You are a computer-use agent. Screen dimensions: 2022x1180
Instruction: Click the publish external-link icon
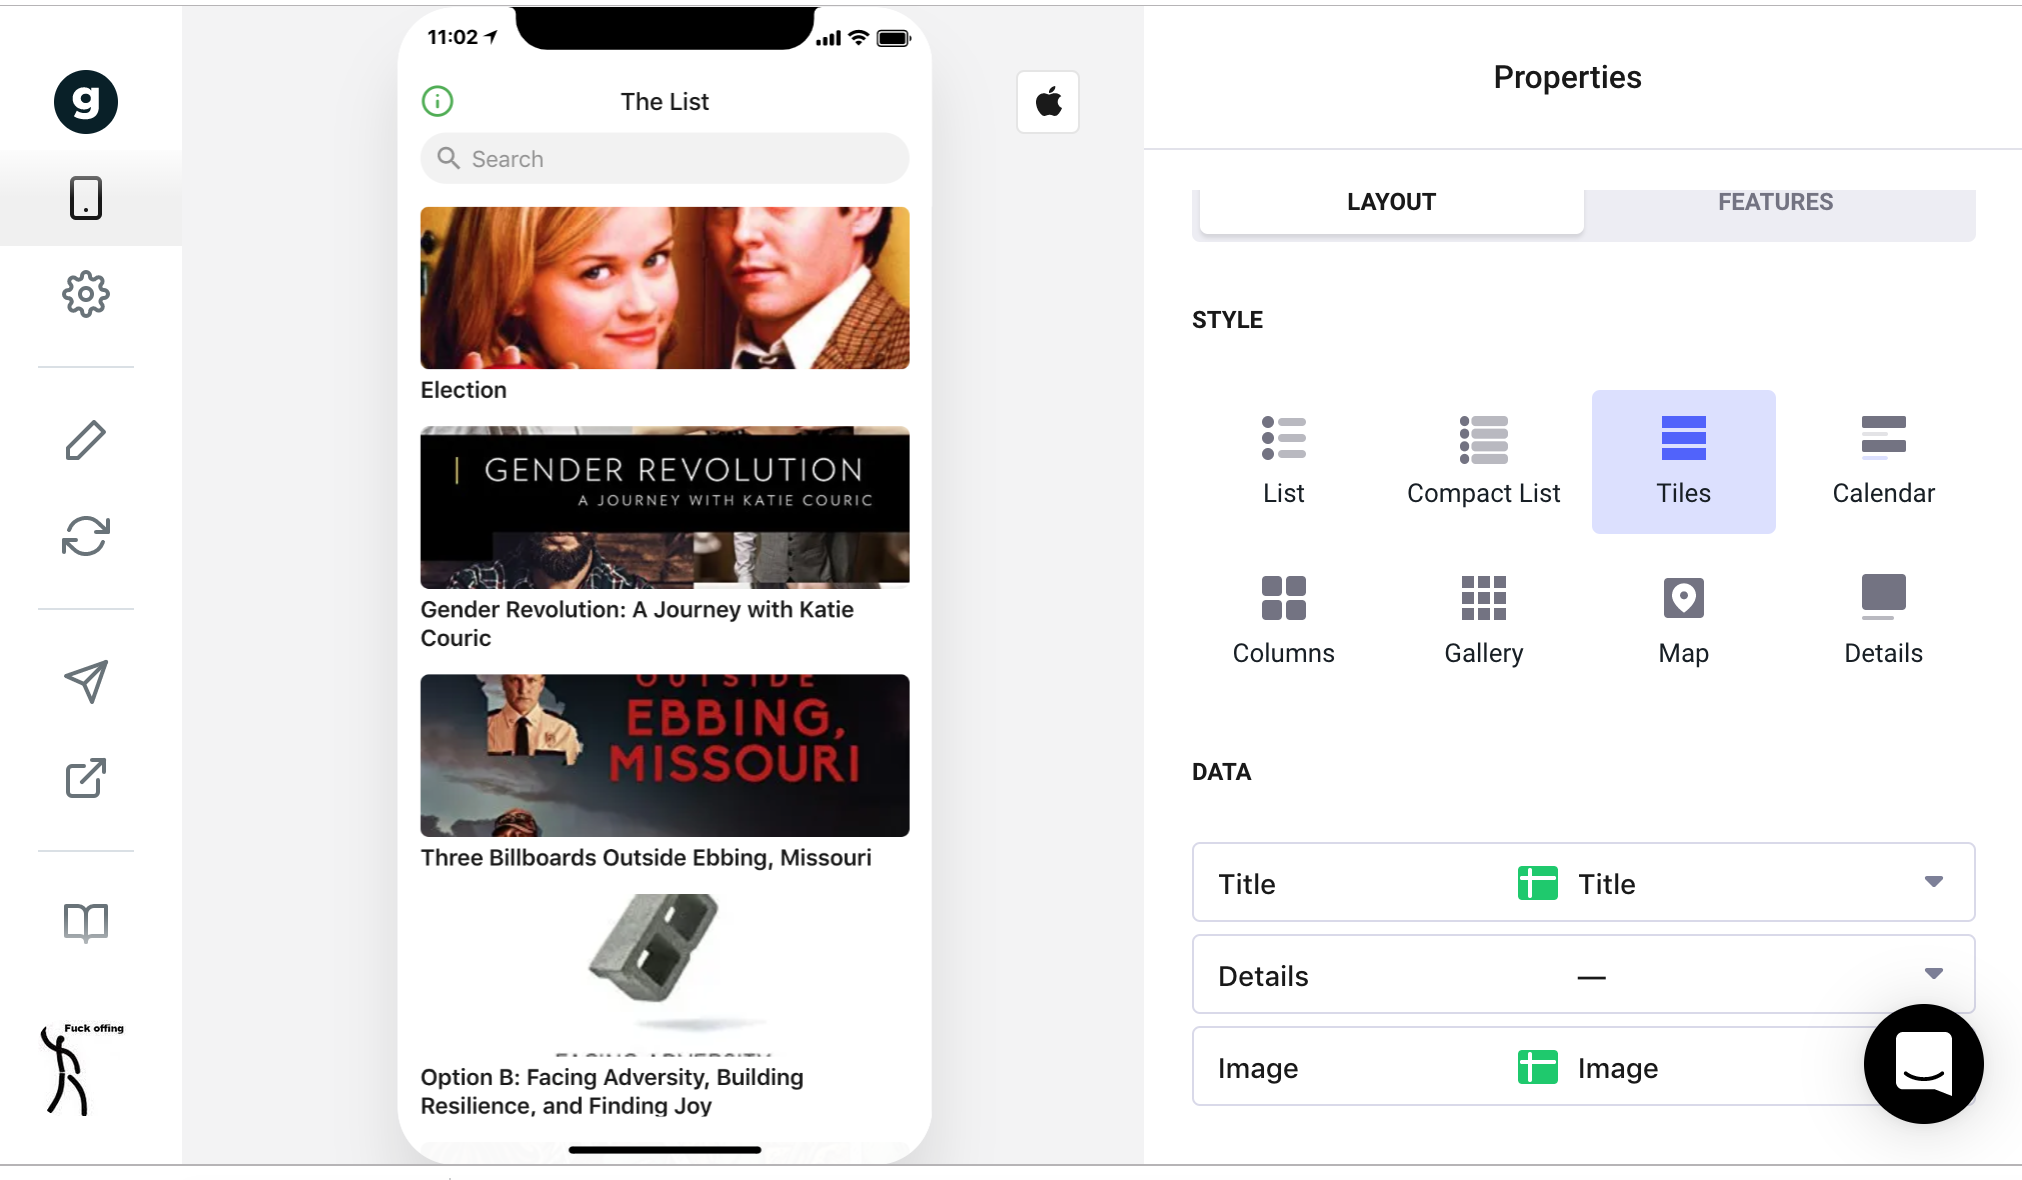pos(86,779)
